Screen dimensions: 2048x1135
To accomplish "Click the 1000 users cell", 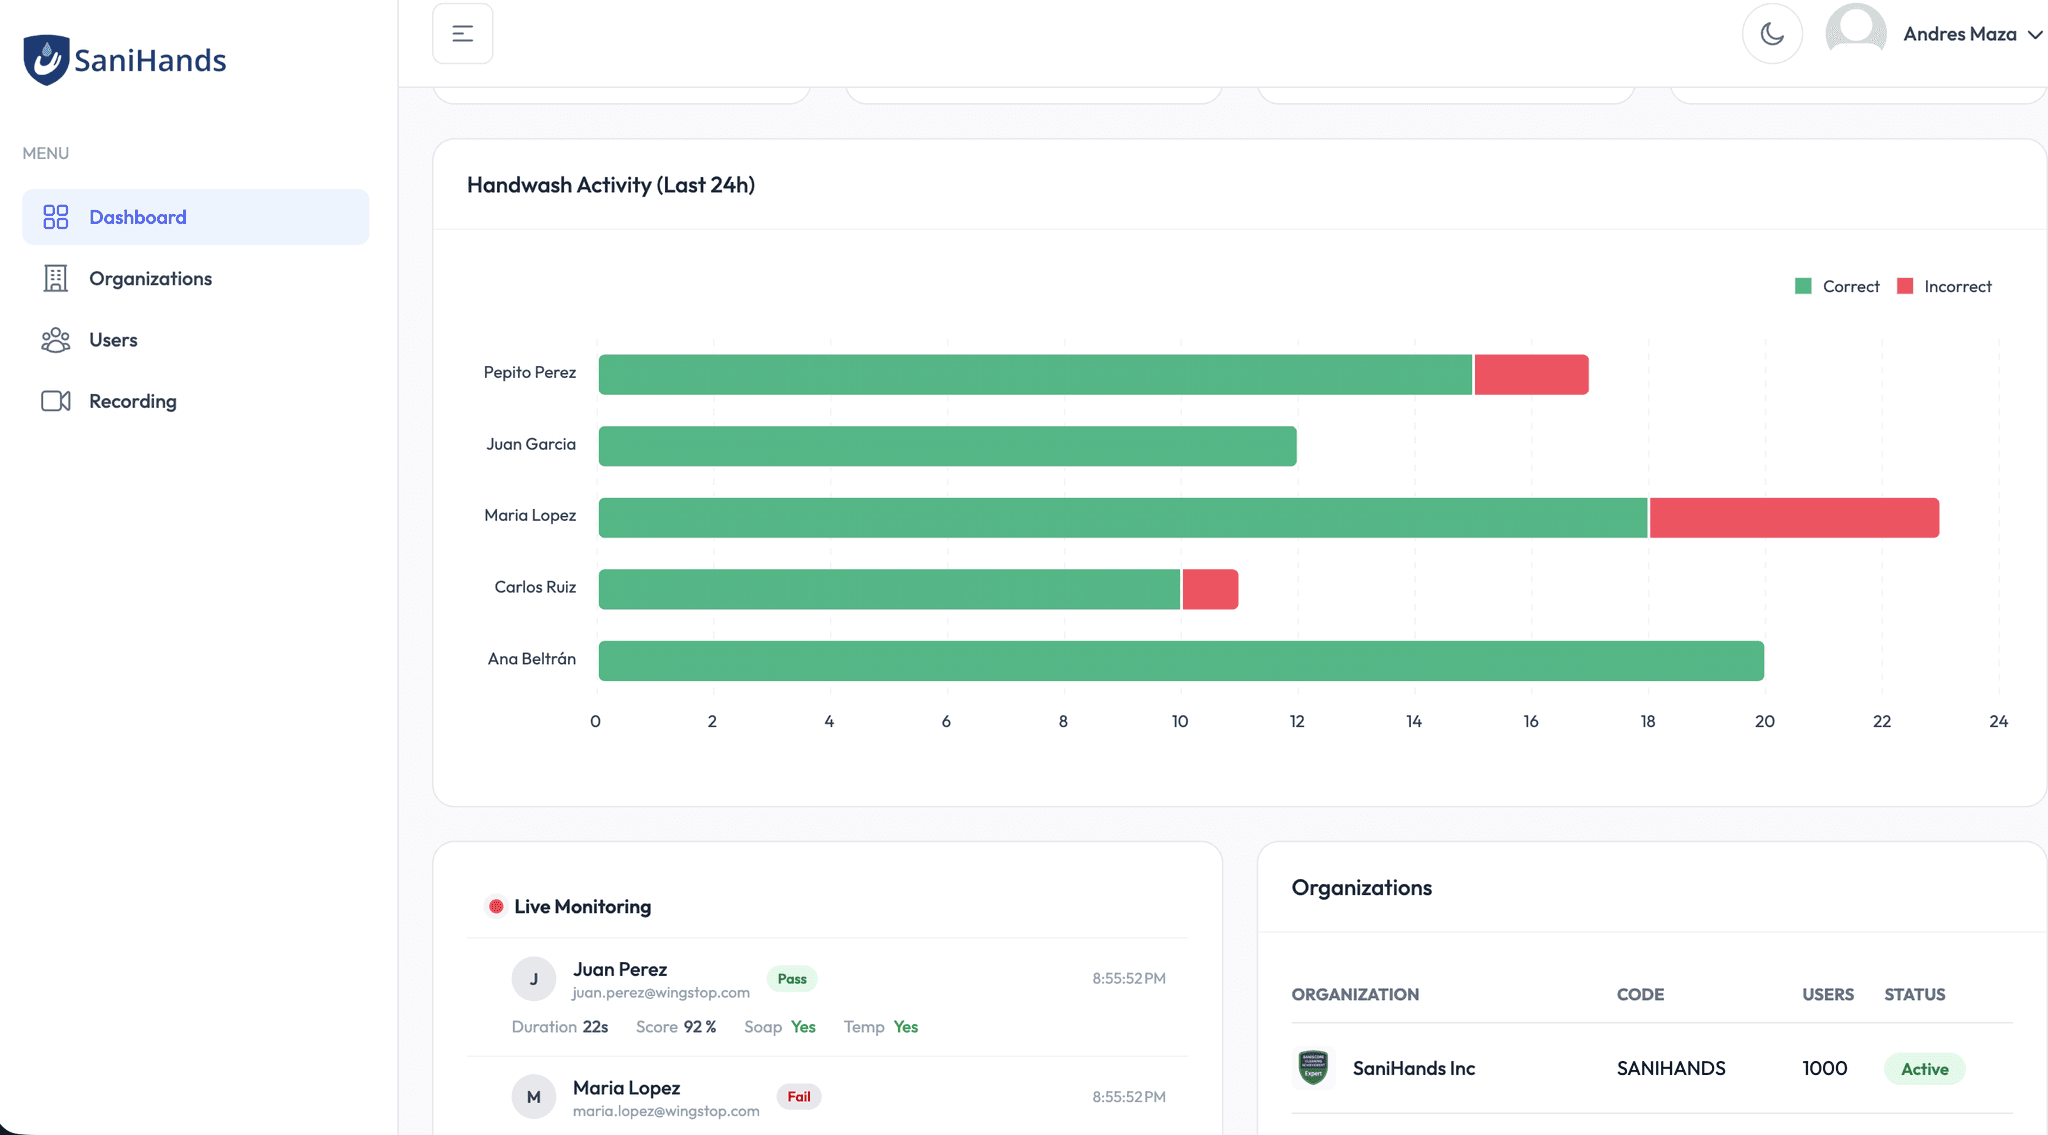I will (x=1825, y=1068).
